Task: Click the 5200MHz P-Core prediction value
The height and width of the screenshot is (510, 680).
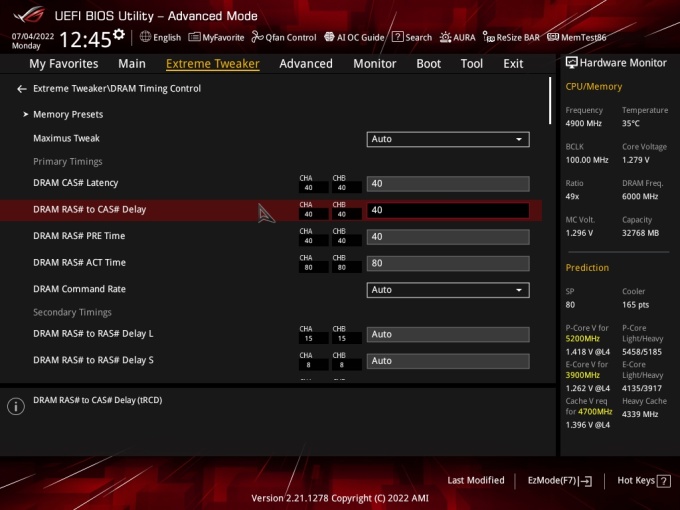Action: [x=582, y=339]
